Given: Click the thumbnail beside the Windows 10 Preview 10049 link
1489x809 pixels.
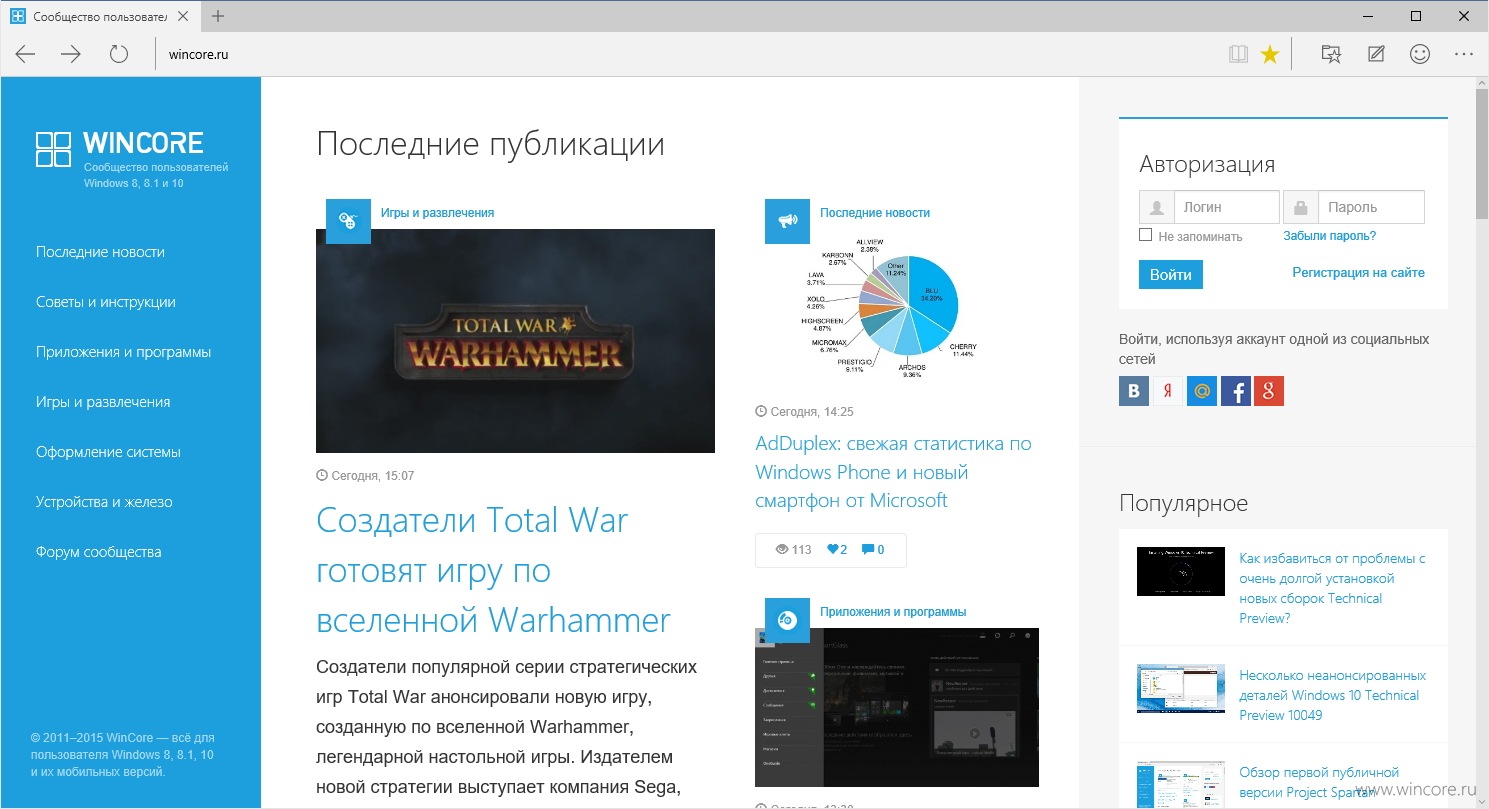Looking at the screenshot, I should pos(1181,688).
